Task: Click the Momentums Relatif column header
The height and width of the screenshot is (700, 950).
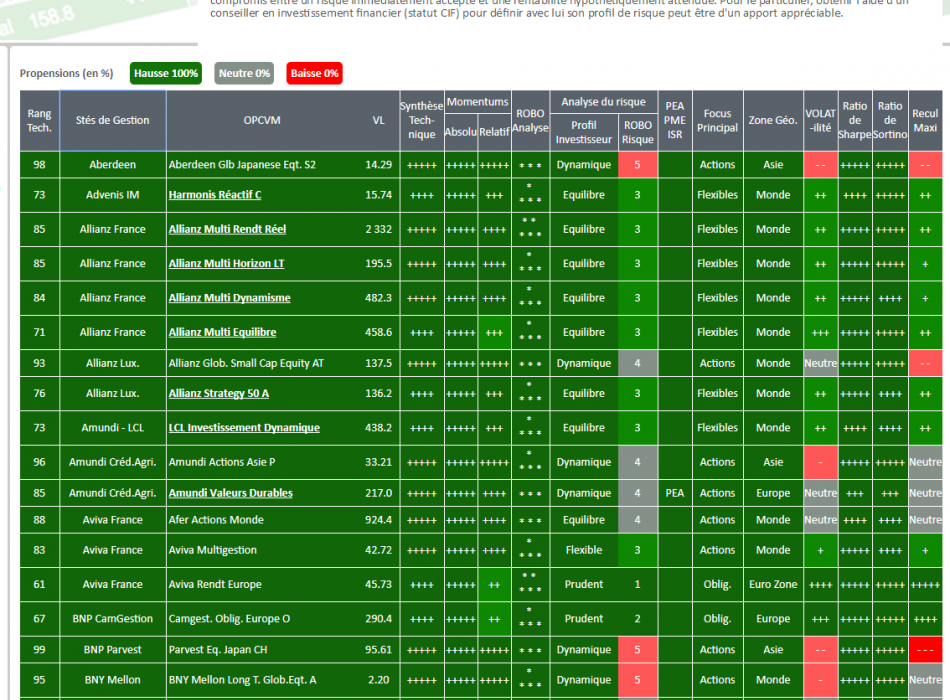Action: 494,132
